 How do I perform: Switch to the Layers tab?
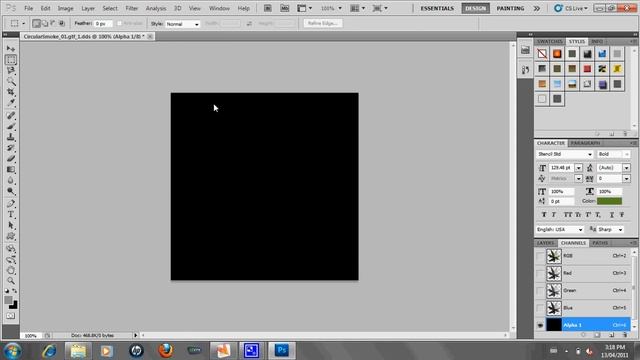coord(546,243)
